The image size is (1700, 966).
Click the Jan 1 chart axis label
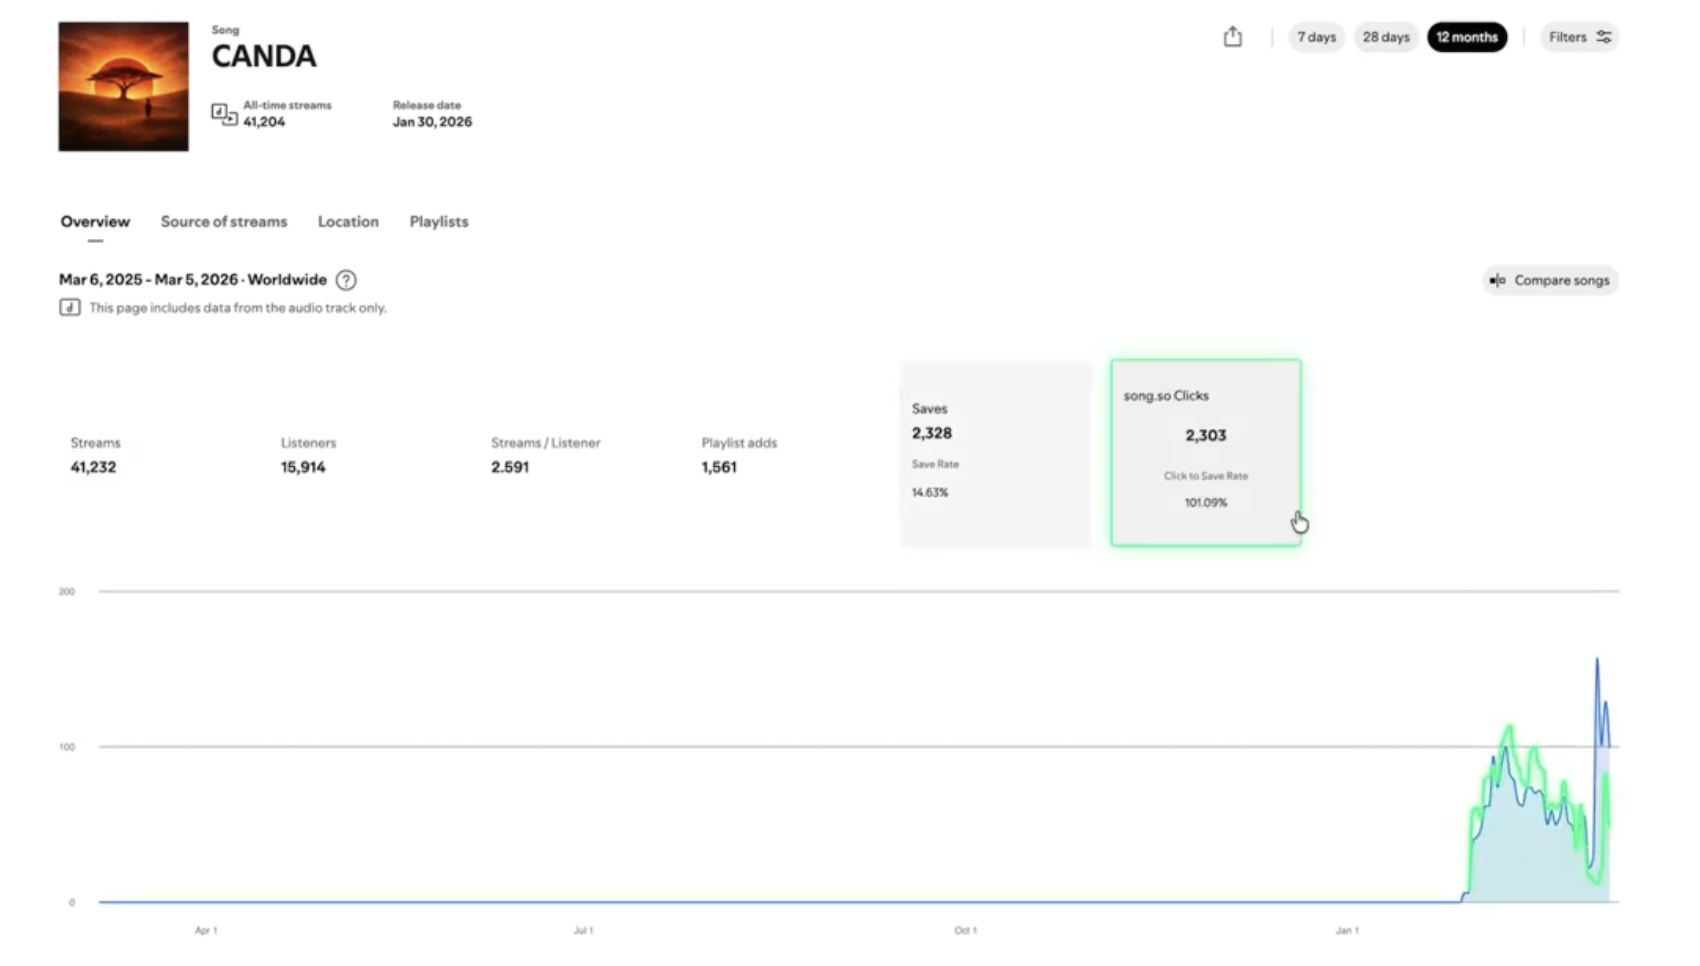(x=1347, y=930)
